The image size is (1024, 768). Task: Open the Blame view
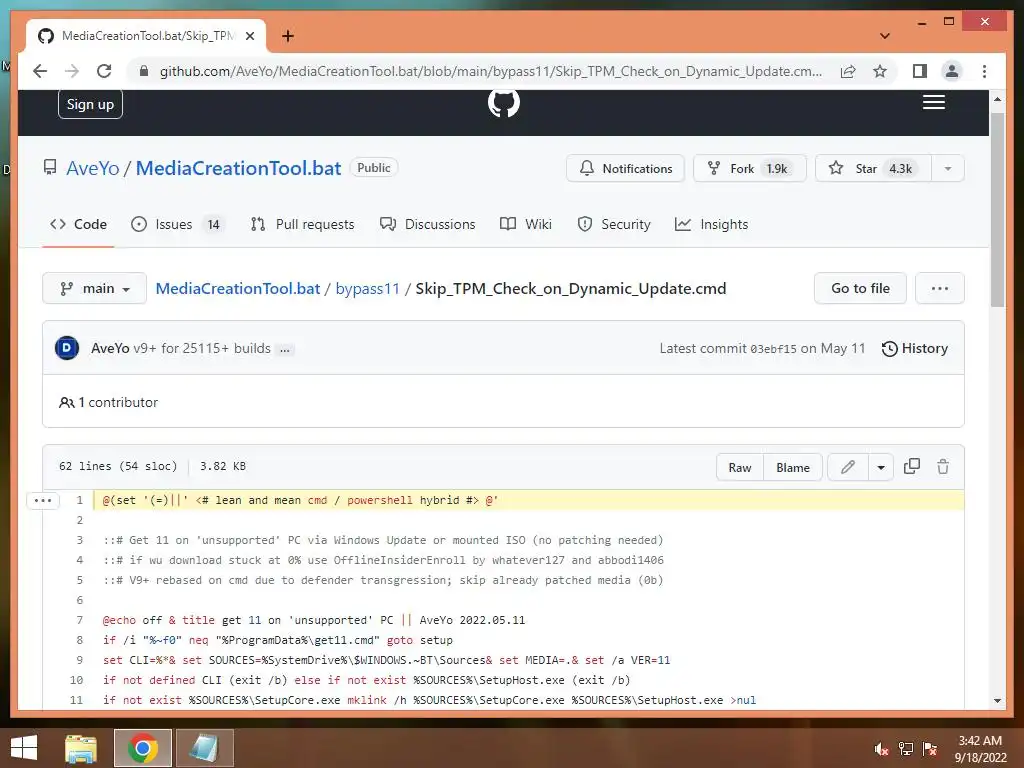click(793, 467)
